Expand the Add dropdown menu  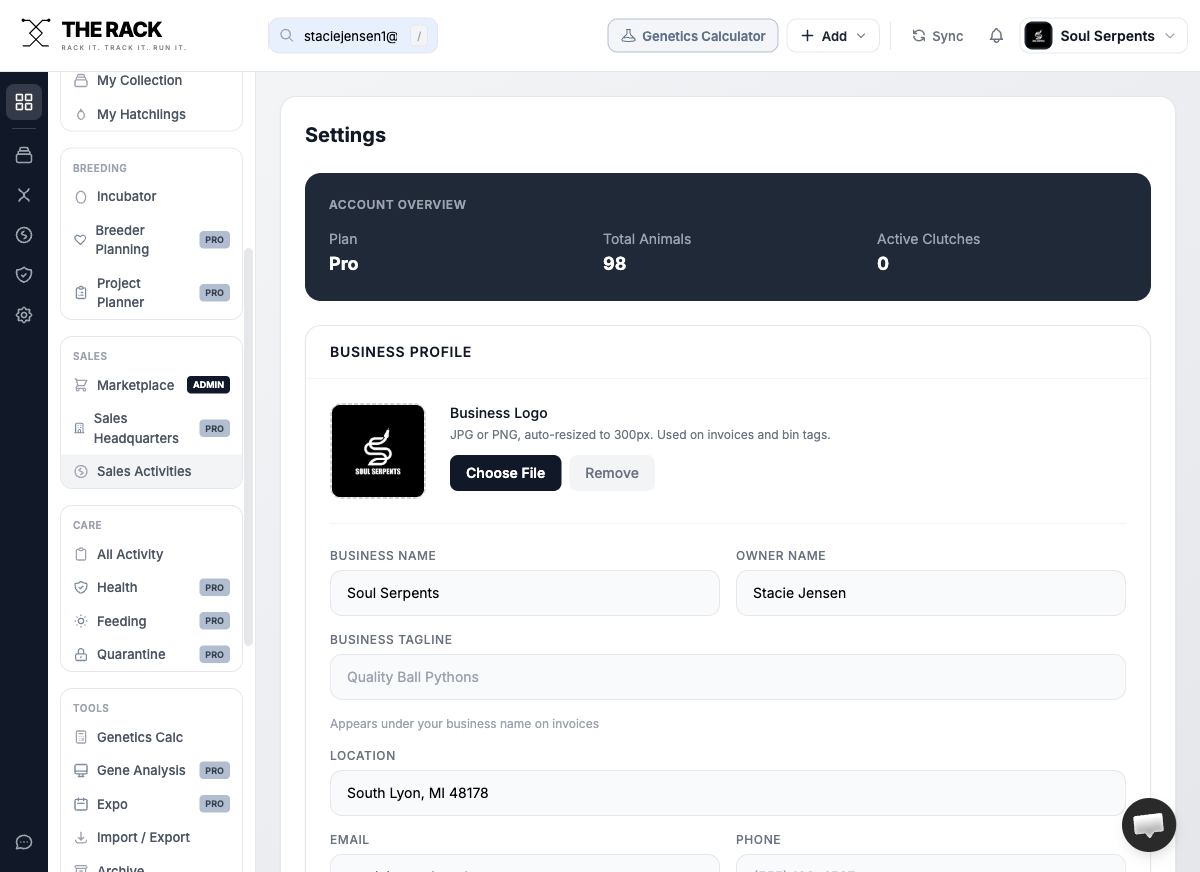point(833,36)
